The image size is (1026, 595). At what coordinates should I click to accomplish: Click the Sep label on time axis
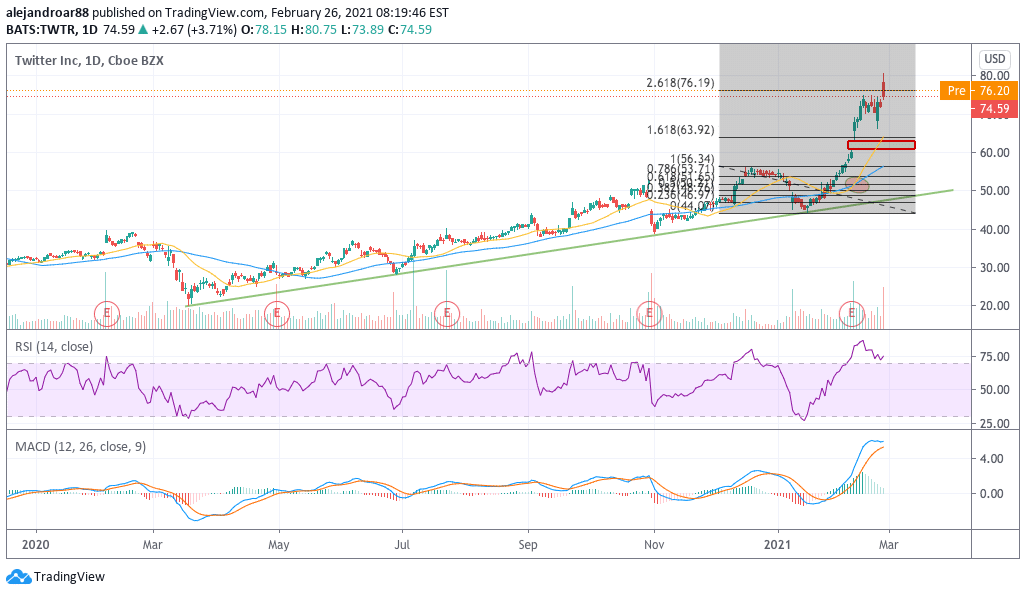[527, 545]
